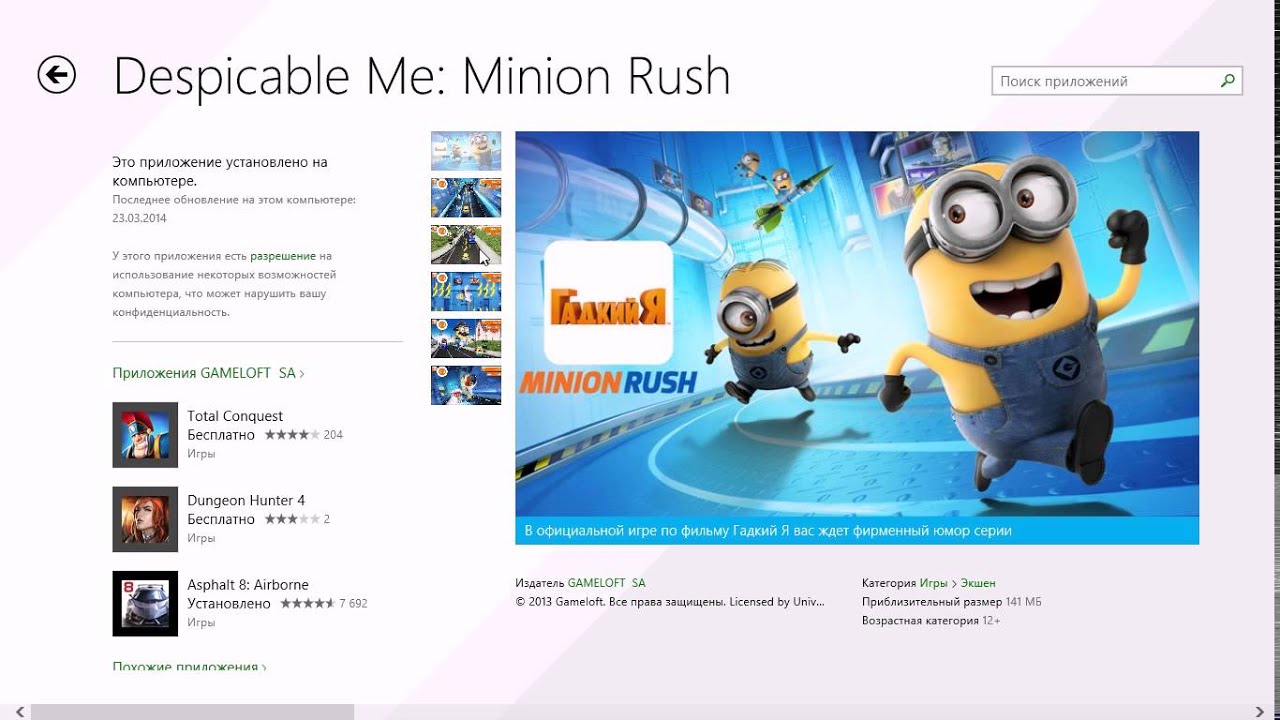
Task: Click the Гадкий Я app logo tile
Action: 608,302
